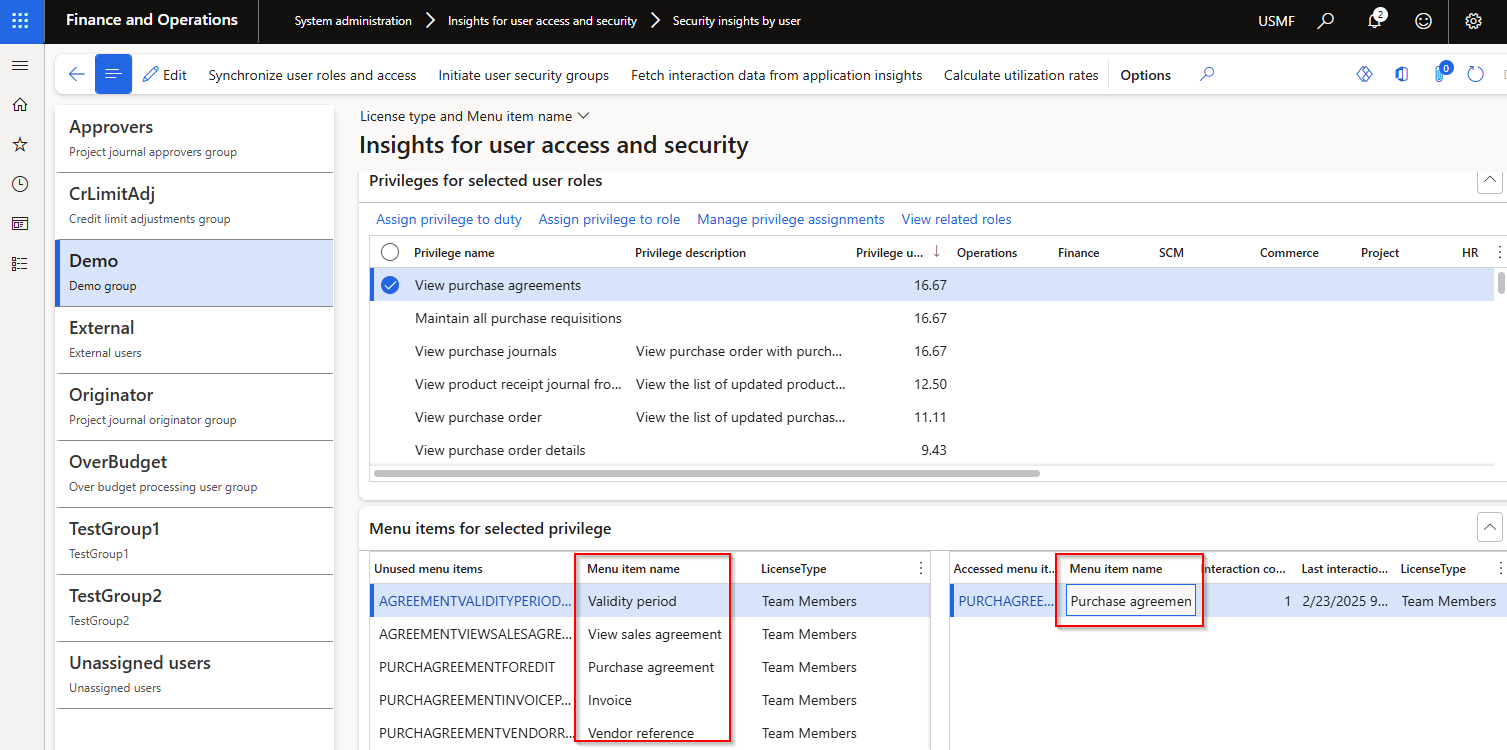Open Recent clock icon in sidebar
This screenshot has height=750, width=1507.
pos(20,184)
